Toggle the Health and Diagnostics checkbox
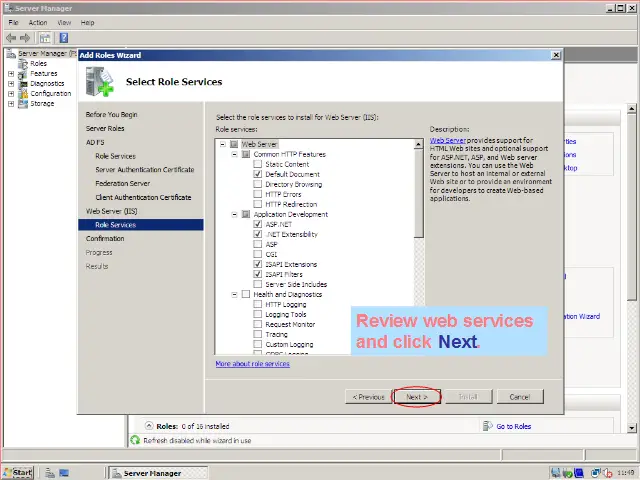The width and height of the screenshot is (640, 480). [x=246, y=294]
